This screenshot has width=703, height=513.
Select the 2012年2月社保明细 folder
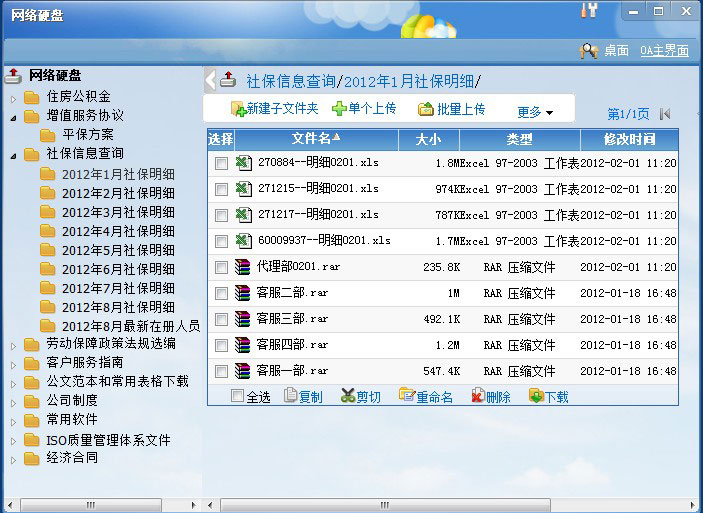pyautogui.click(x=118, y=193)
